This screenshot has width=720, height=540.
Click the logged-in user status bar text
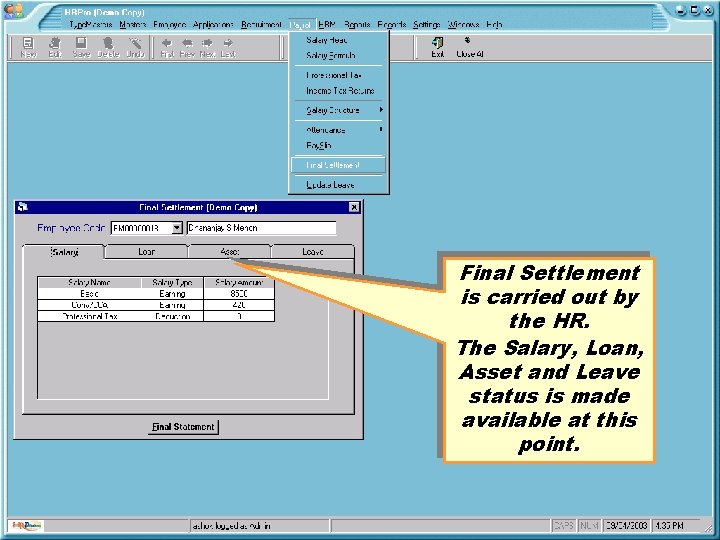click(x=231, y=526)
